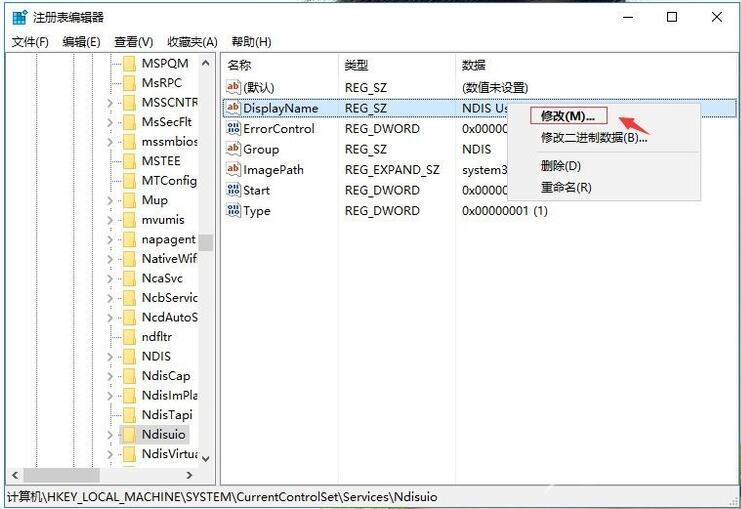Click the 名称 column header
The height and width of the screenshot is (509, 741).
coord(240,65)
